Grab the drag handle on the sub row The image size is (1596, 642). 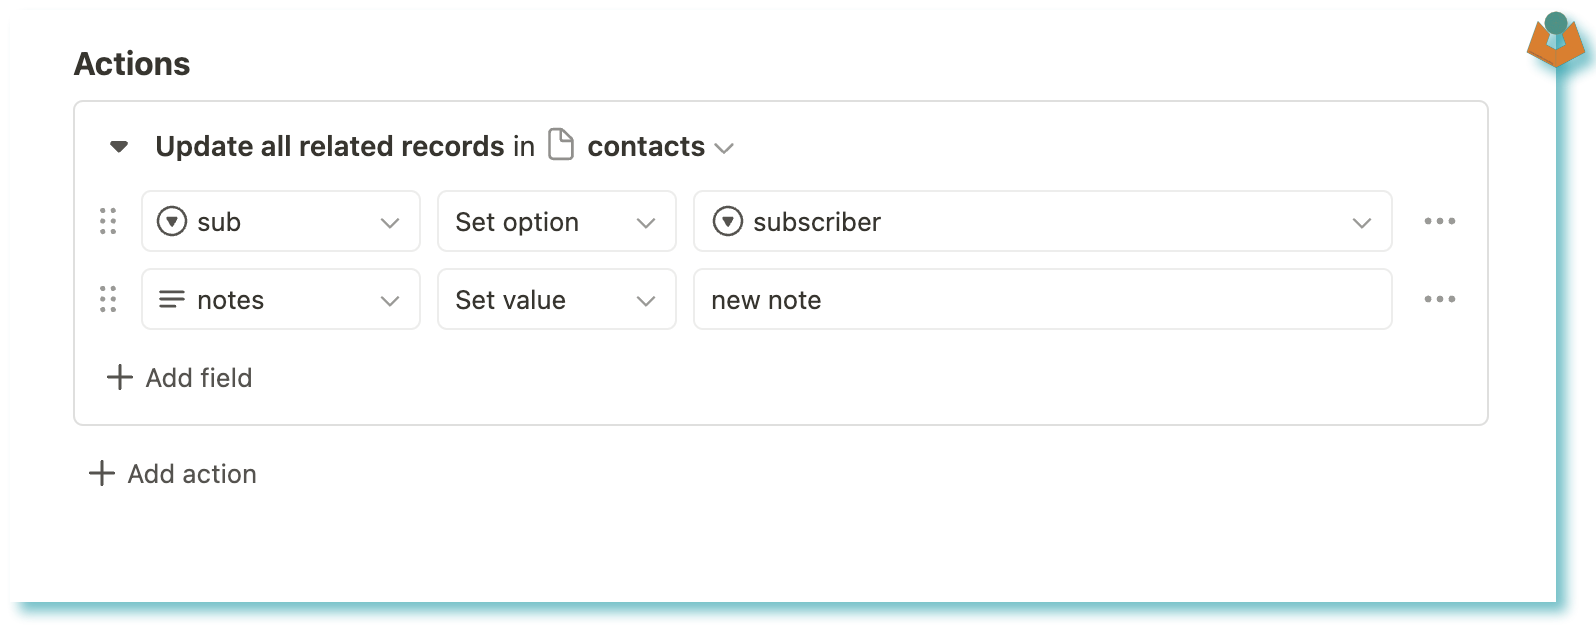tap(108, 221)
